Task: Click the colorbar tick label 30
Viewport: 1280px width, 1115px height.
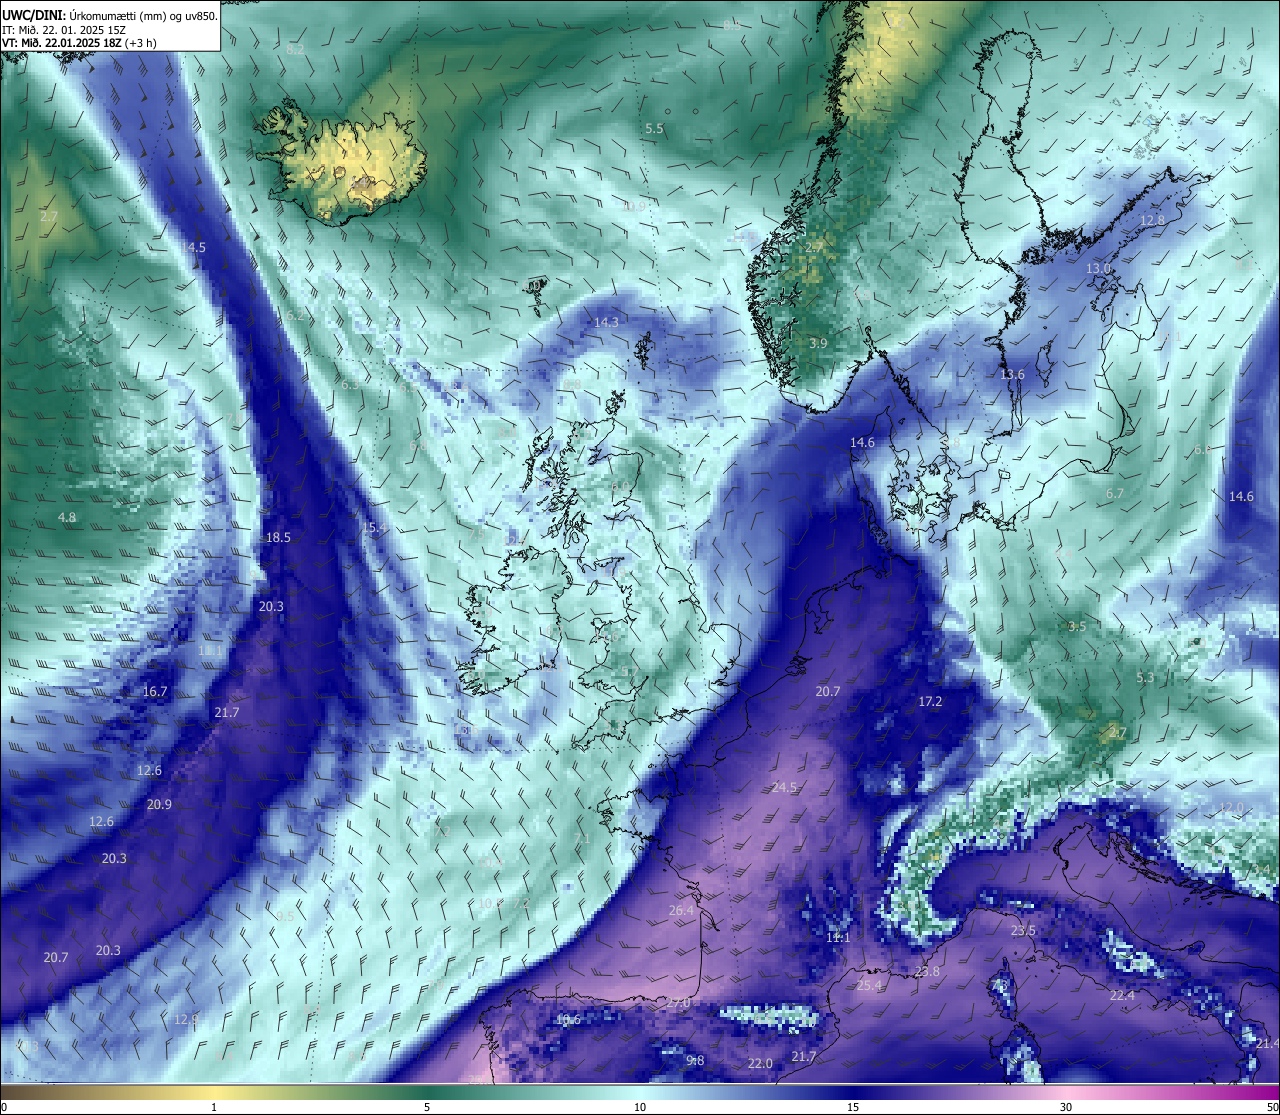Action: [x=1066, y=1108]
